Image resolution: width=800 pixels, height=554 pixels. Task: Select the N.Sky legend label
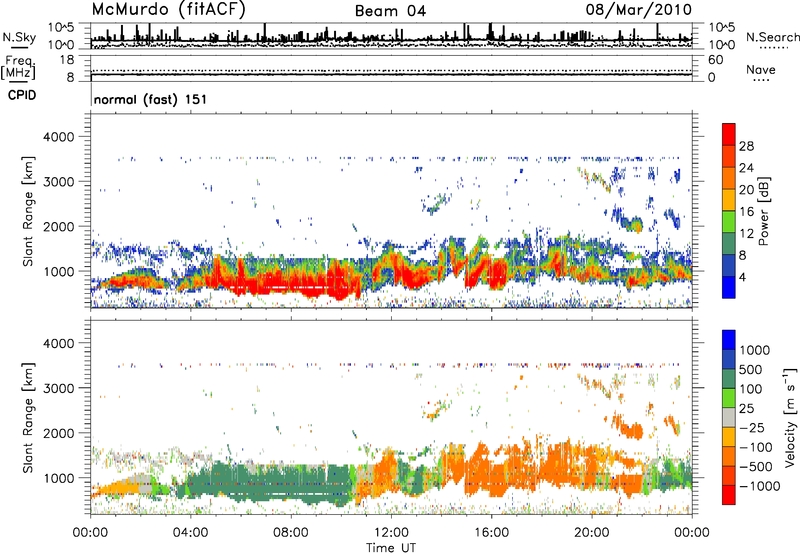19,37
